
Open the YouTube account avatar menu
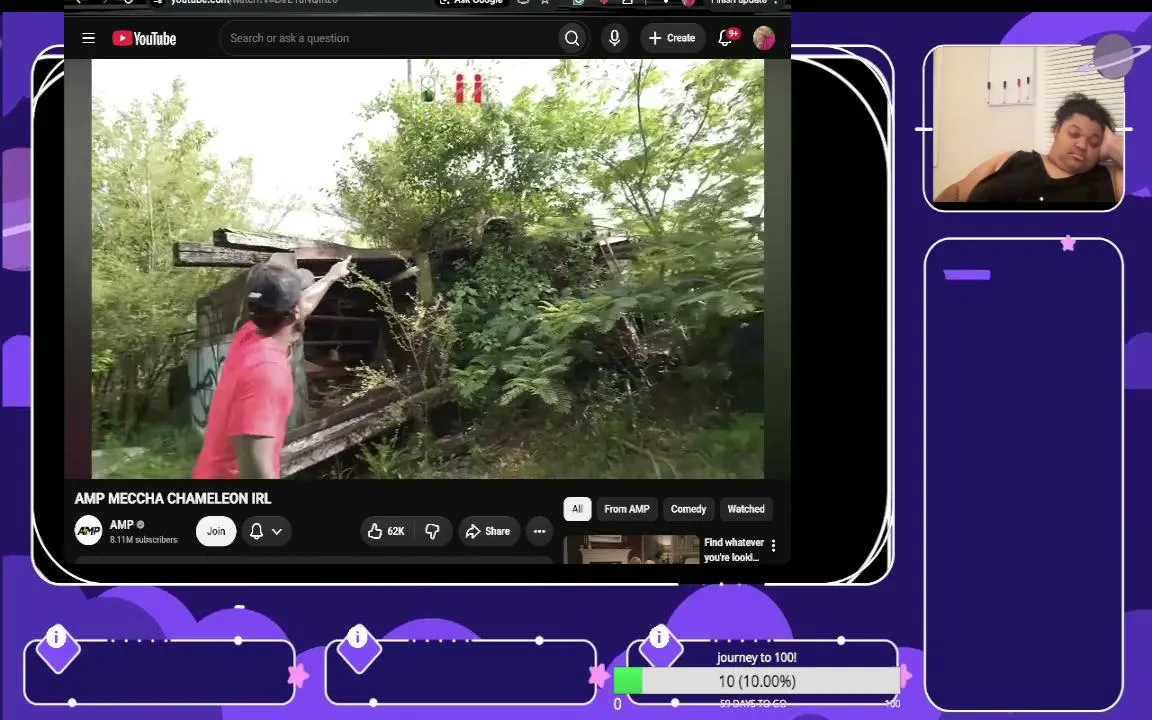point(764,38)
